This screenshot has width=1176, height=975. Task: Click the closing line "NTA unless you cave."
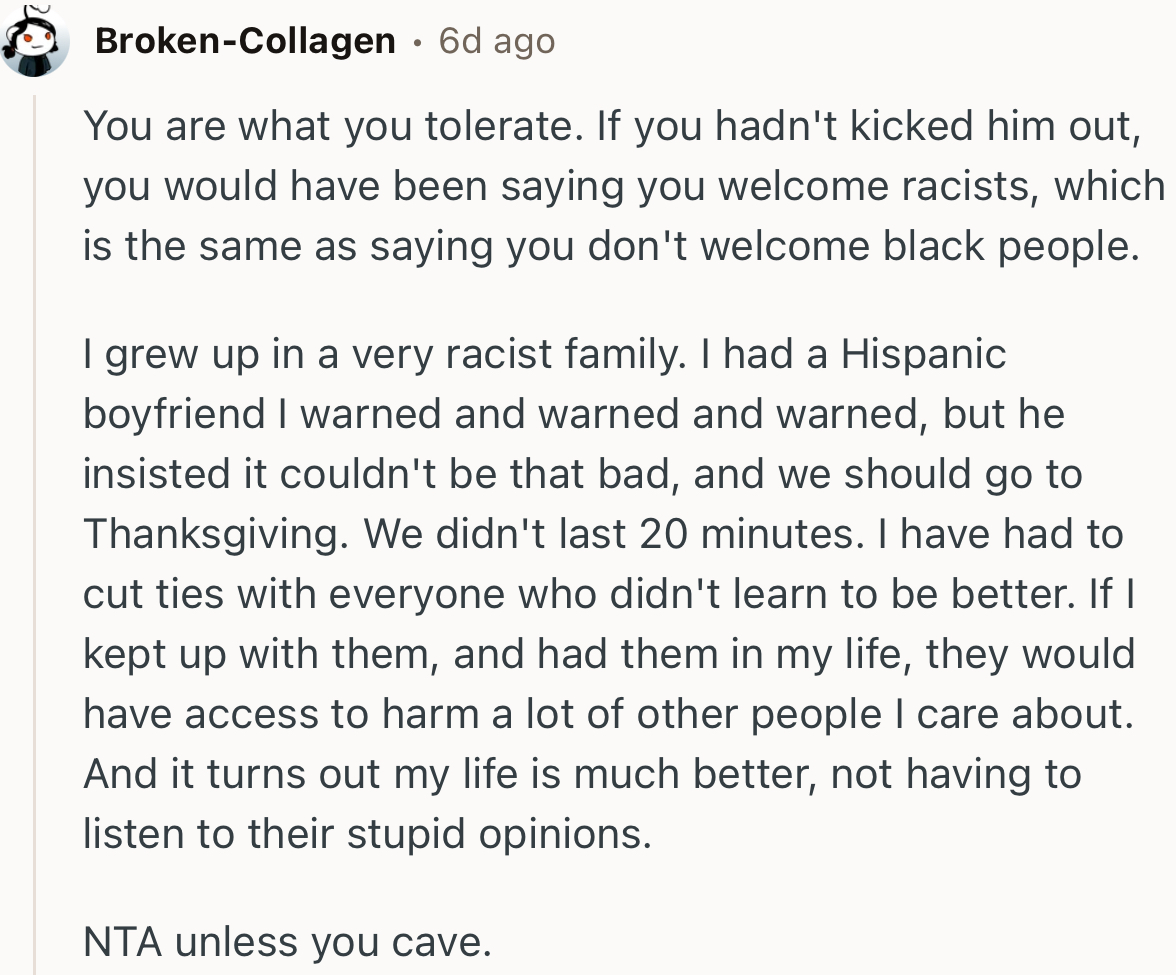[288, 941]
